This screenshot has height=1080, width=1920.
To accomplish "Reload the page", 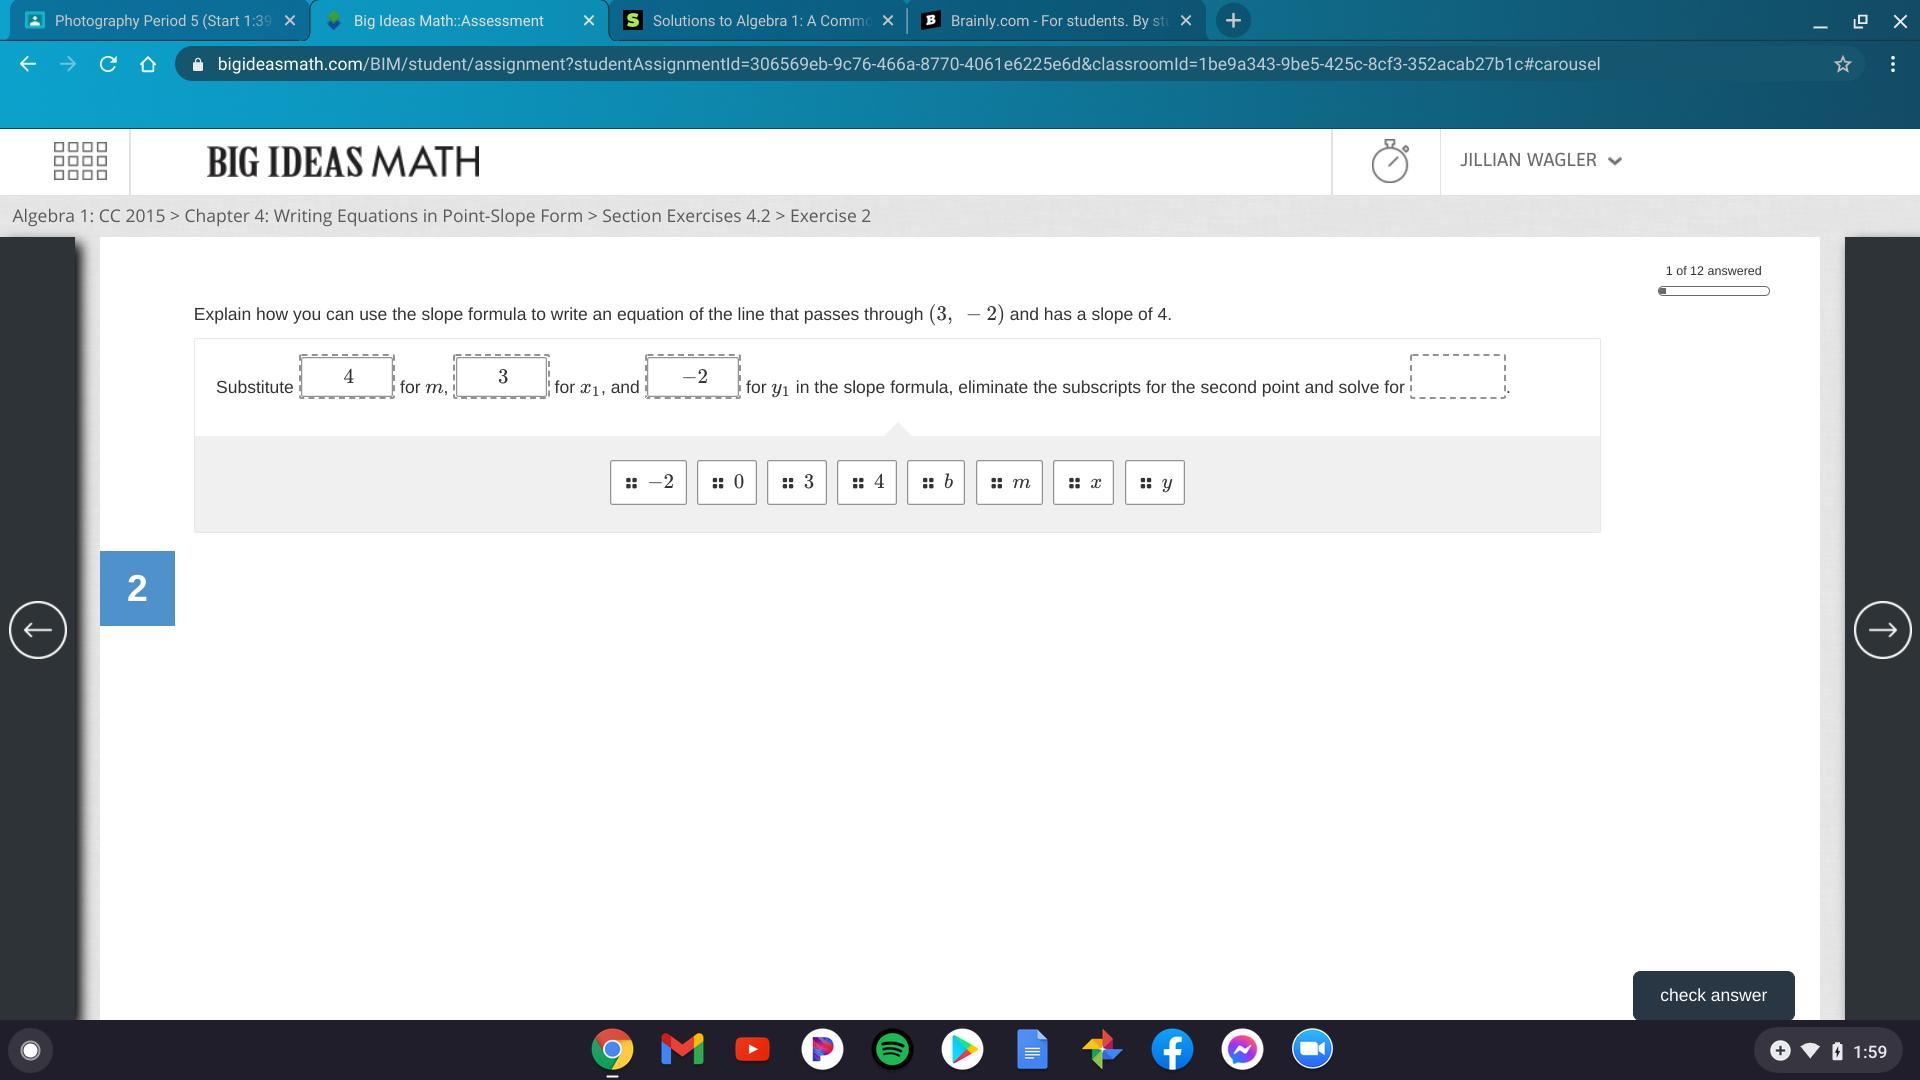I will [x=108, y=64].
